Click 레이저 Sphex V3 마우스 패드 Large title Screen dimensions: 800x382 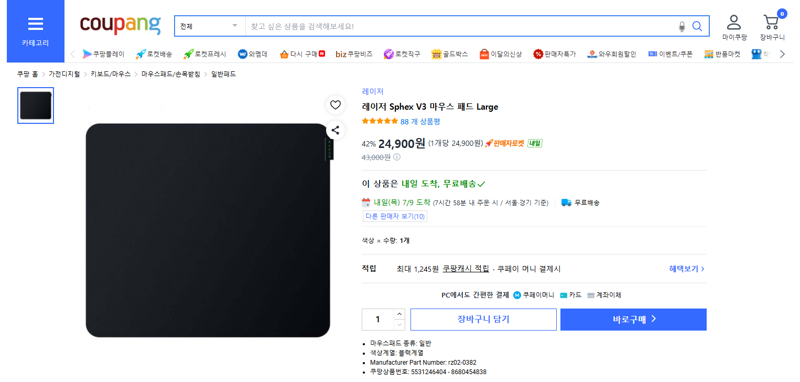click(x=430, y=107)
